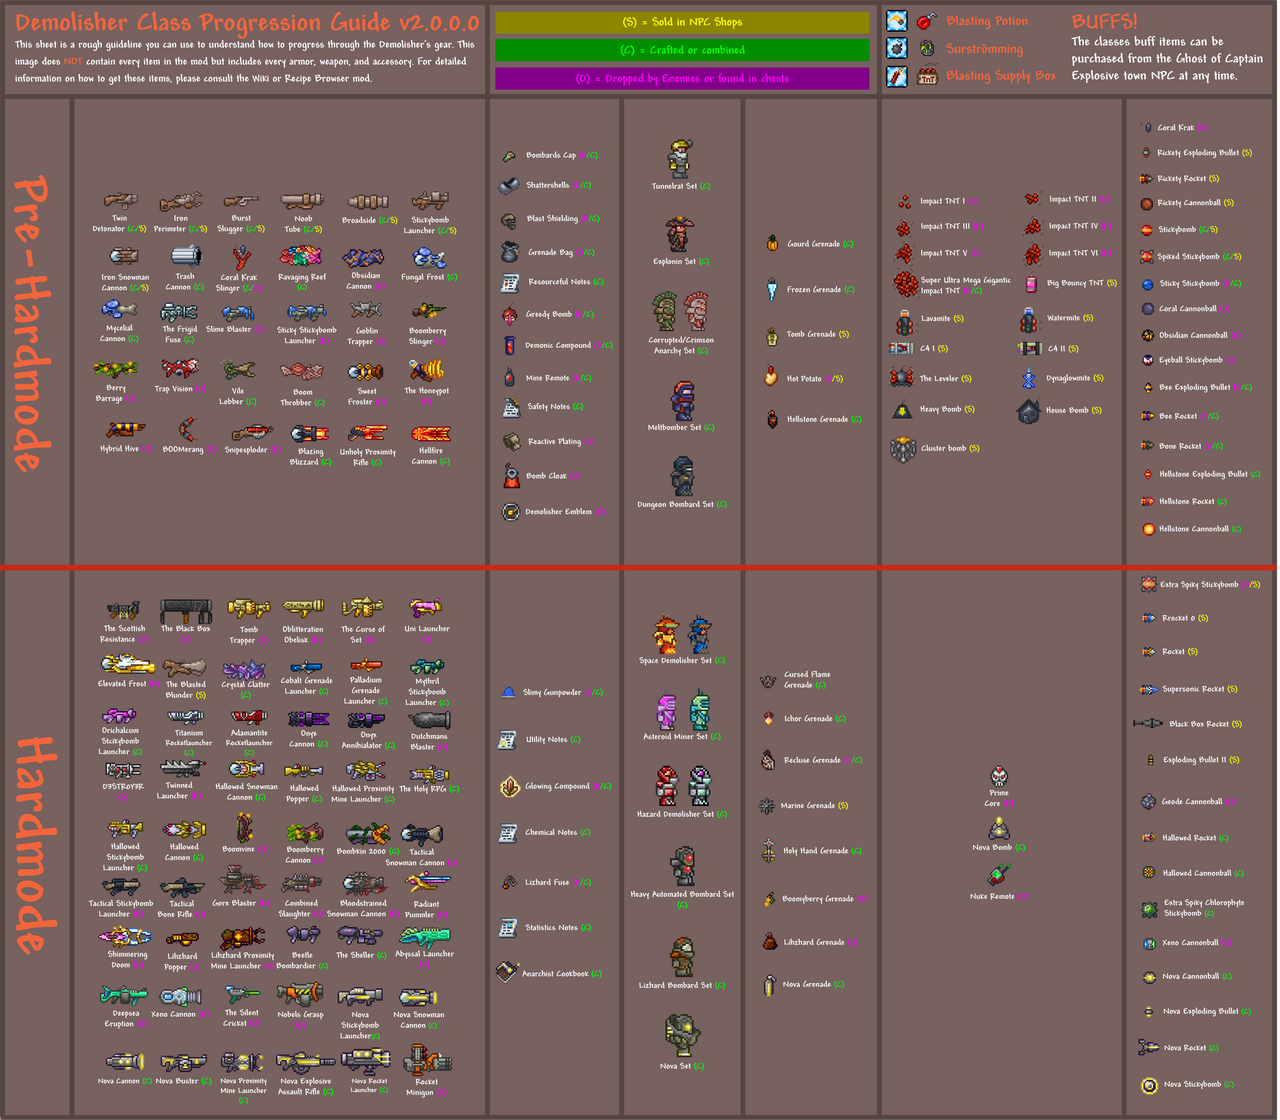Image resolution: width=1280 pixels, height=1120 pixels.
Task: Click the purple "Dropped by Enemies" legend bar
Action: click(682, 78)
